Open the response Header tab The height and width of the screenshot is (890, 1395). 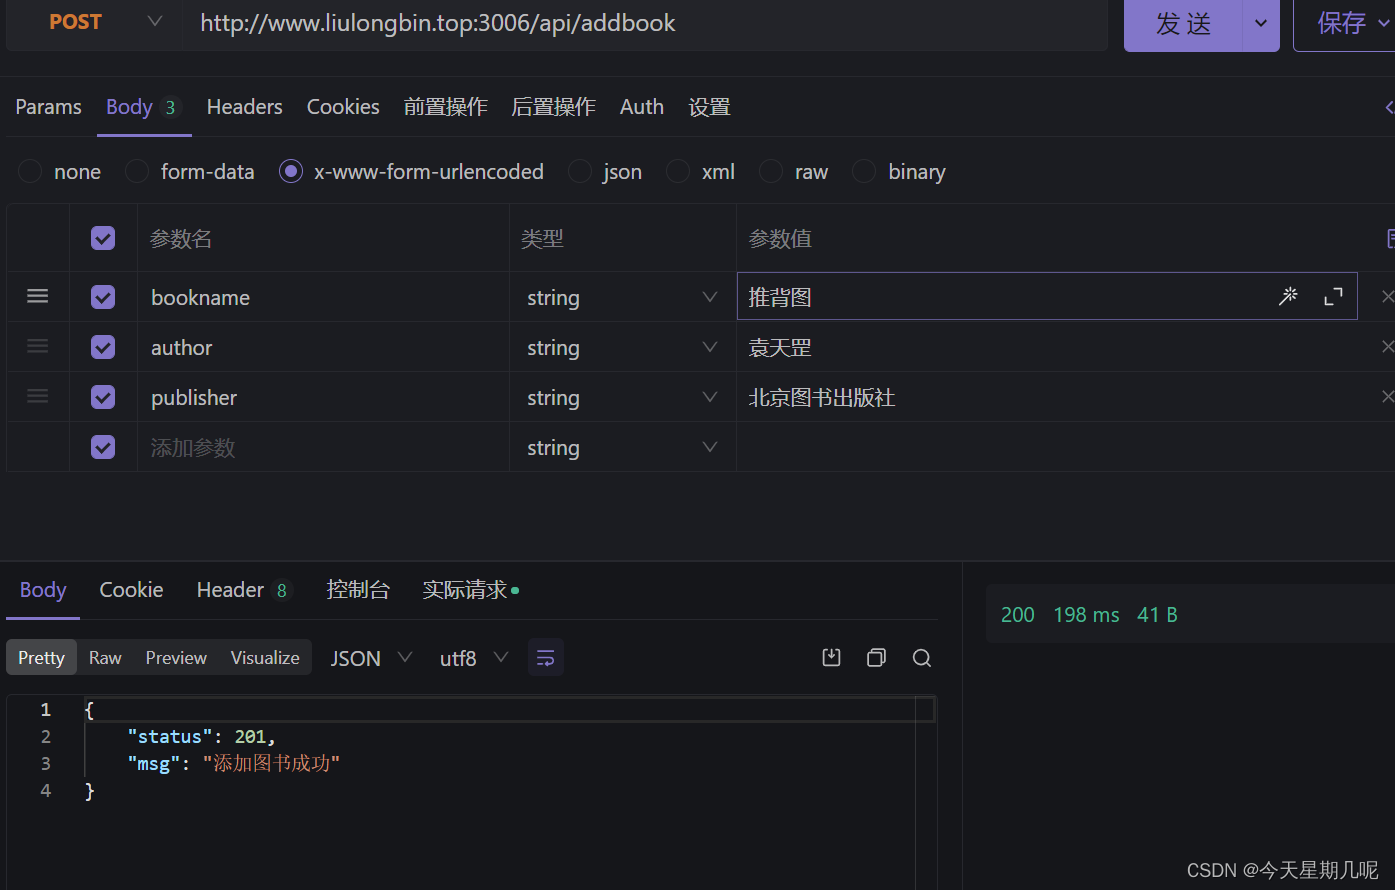coord(243,590)
